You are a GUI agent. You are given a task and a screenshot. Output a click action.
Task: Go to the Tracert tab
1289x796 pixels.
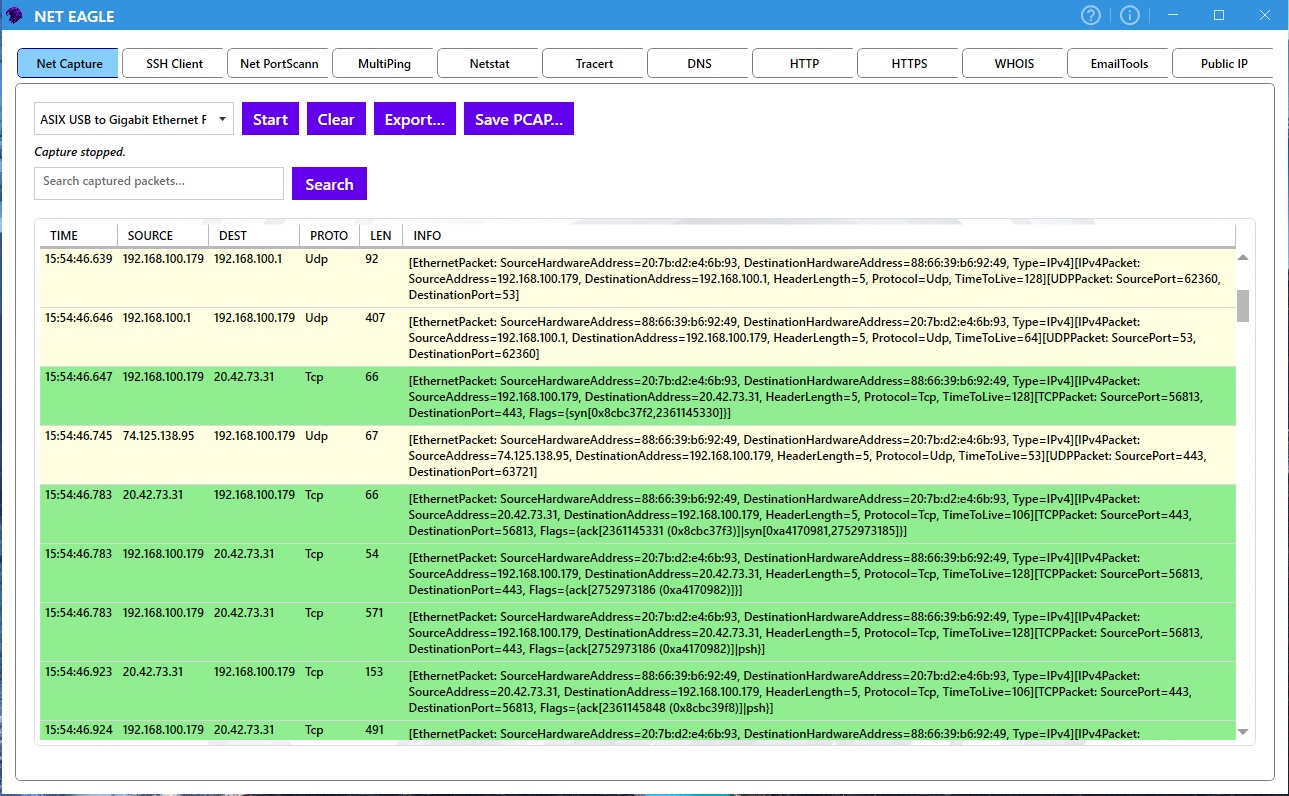tap(594, 63)
